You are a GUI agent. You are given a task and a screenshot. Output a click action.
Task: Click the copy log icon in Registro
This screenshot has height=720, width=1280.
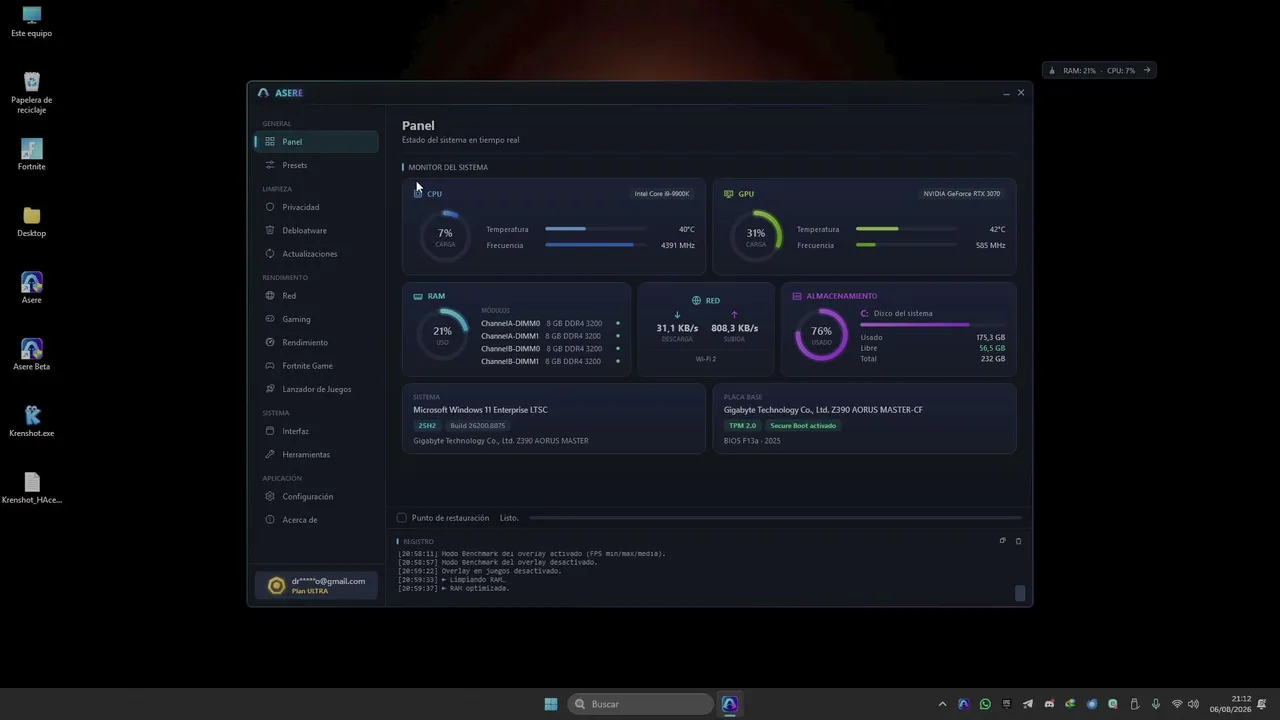(1002, 541)
